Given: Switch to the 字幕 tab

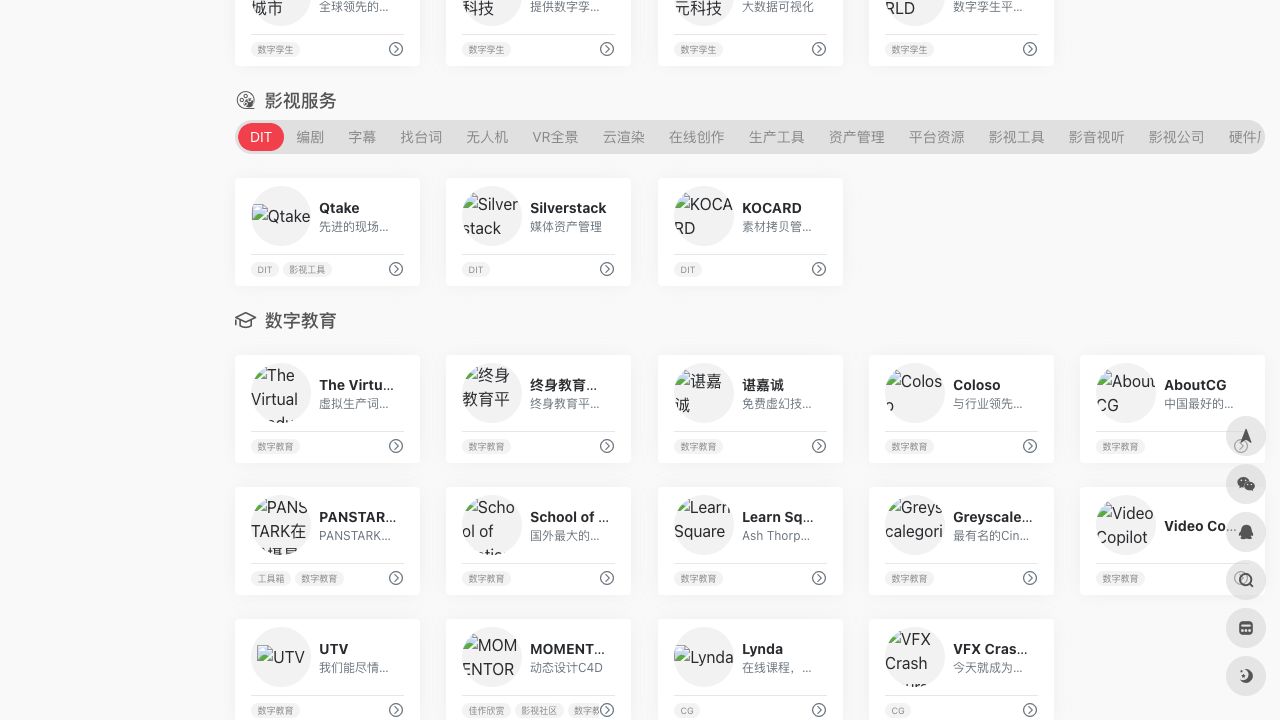Looking at the screenshot, I should pyautogui.click(x=362, y=137).
